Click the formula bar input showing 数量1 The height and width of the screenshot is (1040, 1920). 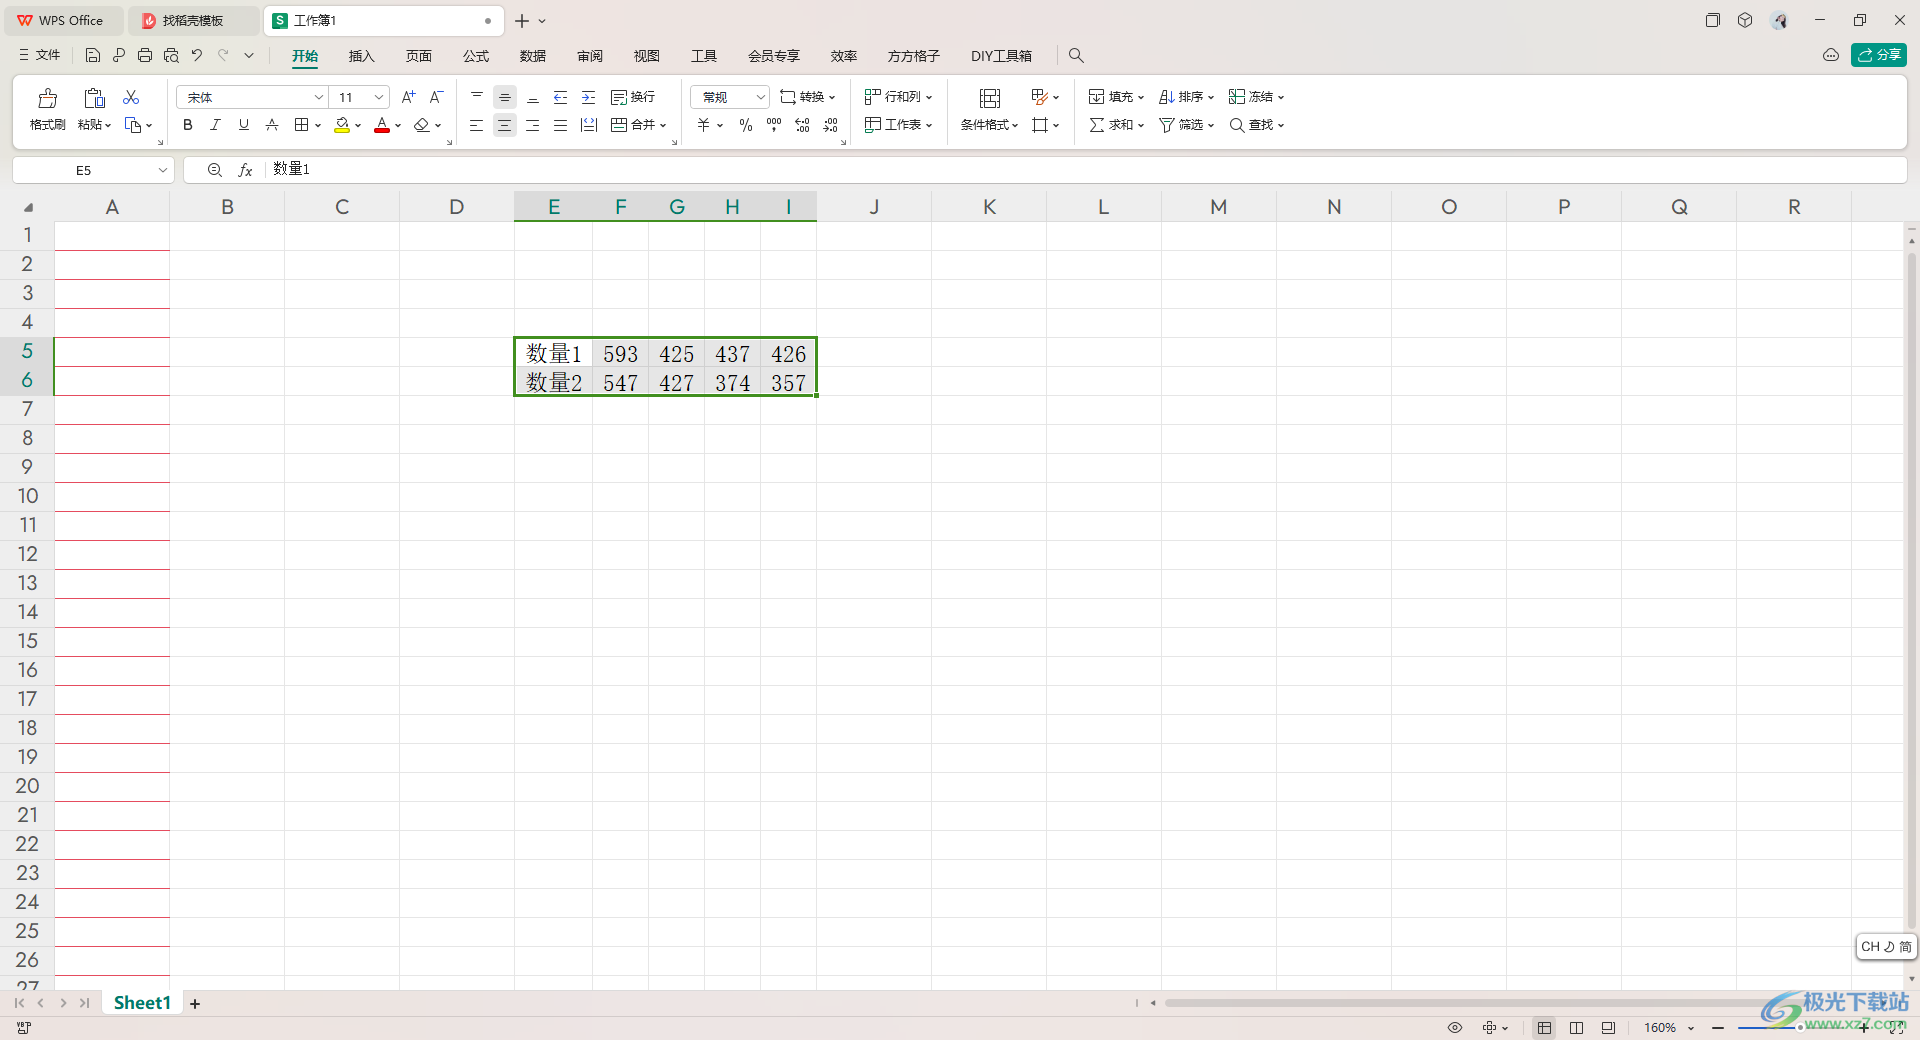point(1085,170)
